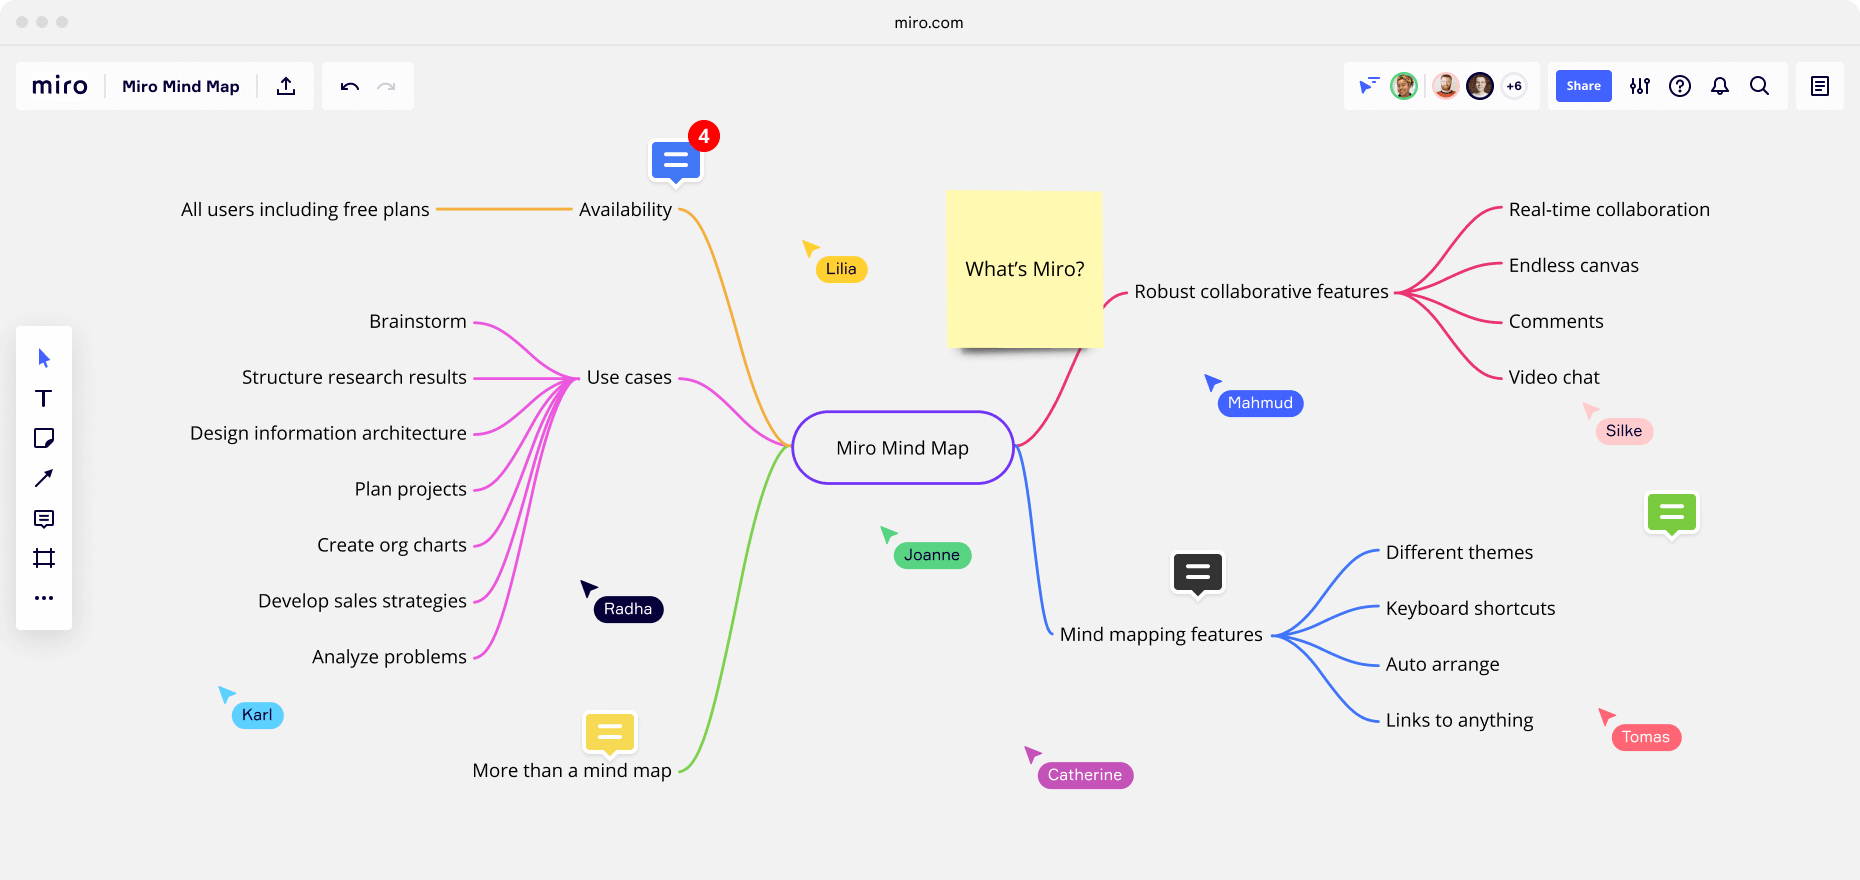Click the green-ringed user avatar
Screen dimensions: 1860x880
click(x=1404, y=86)
